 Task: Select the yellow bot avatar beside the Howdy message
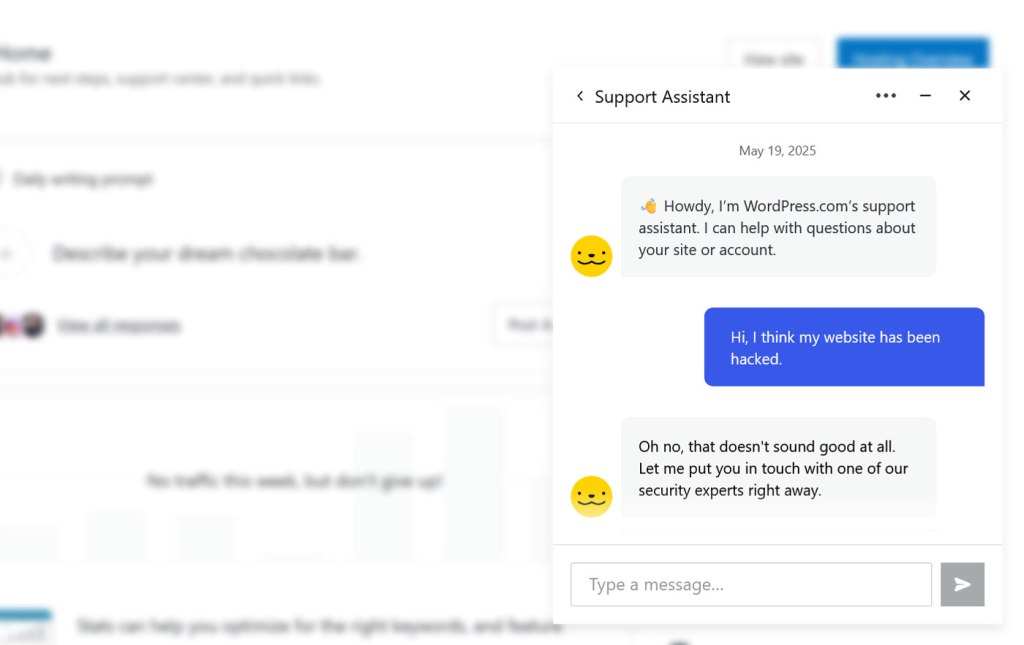point(591,256)
